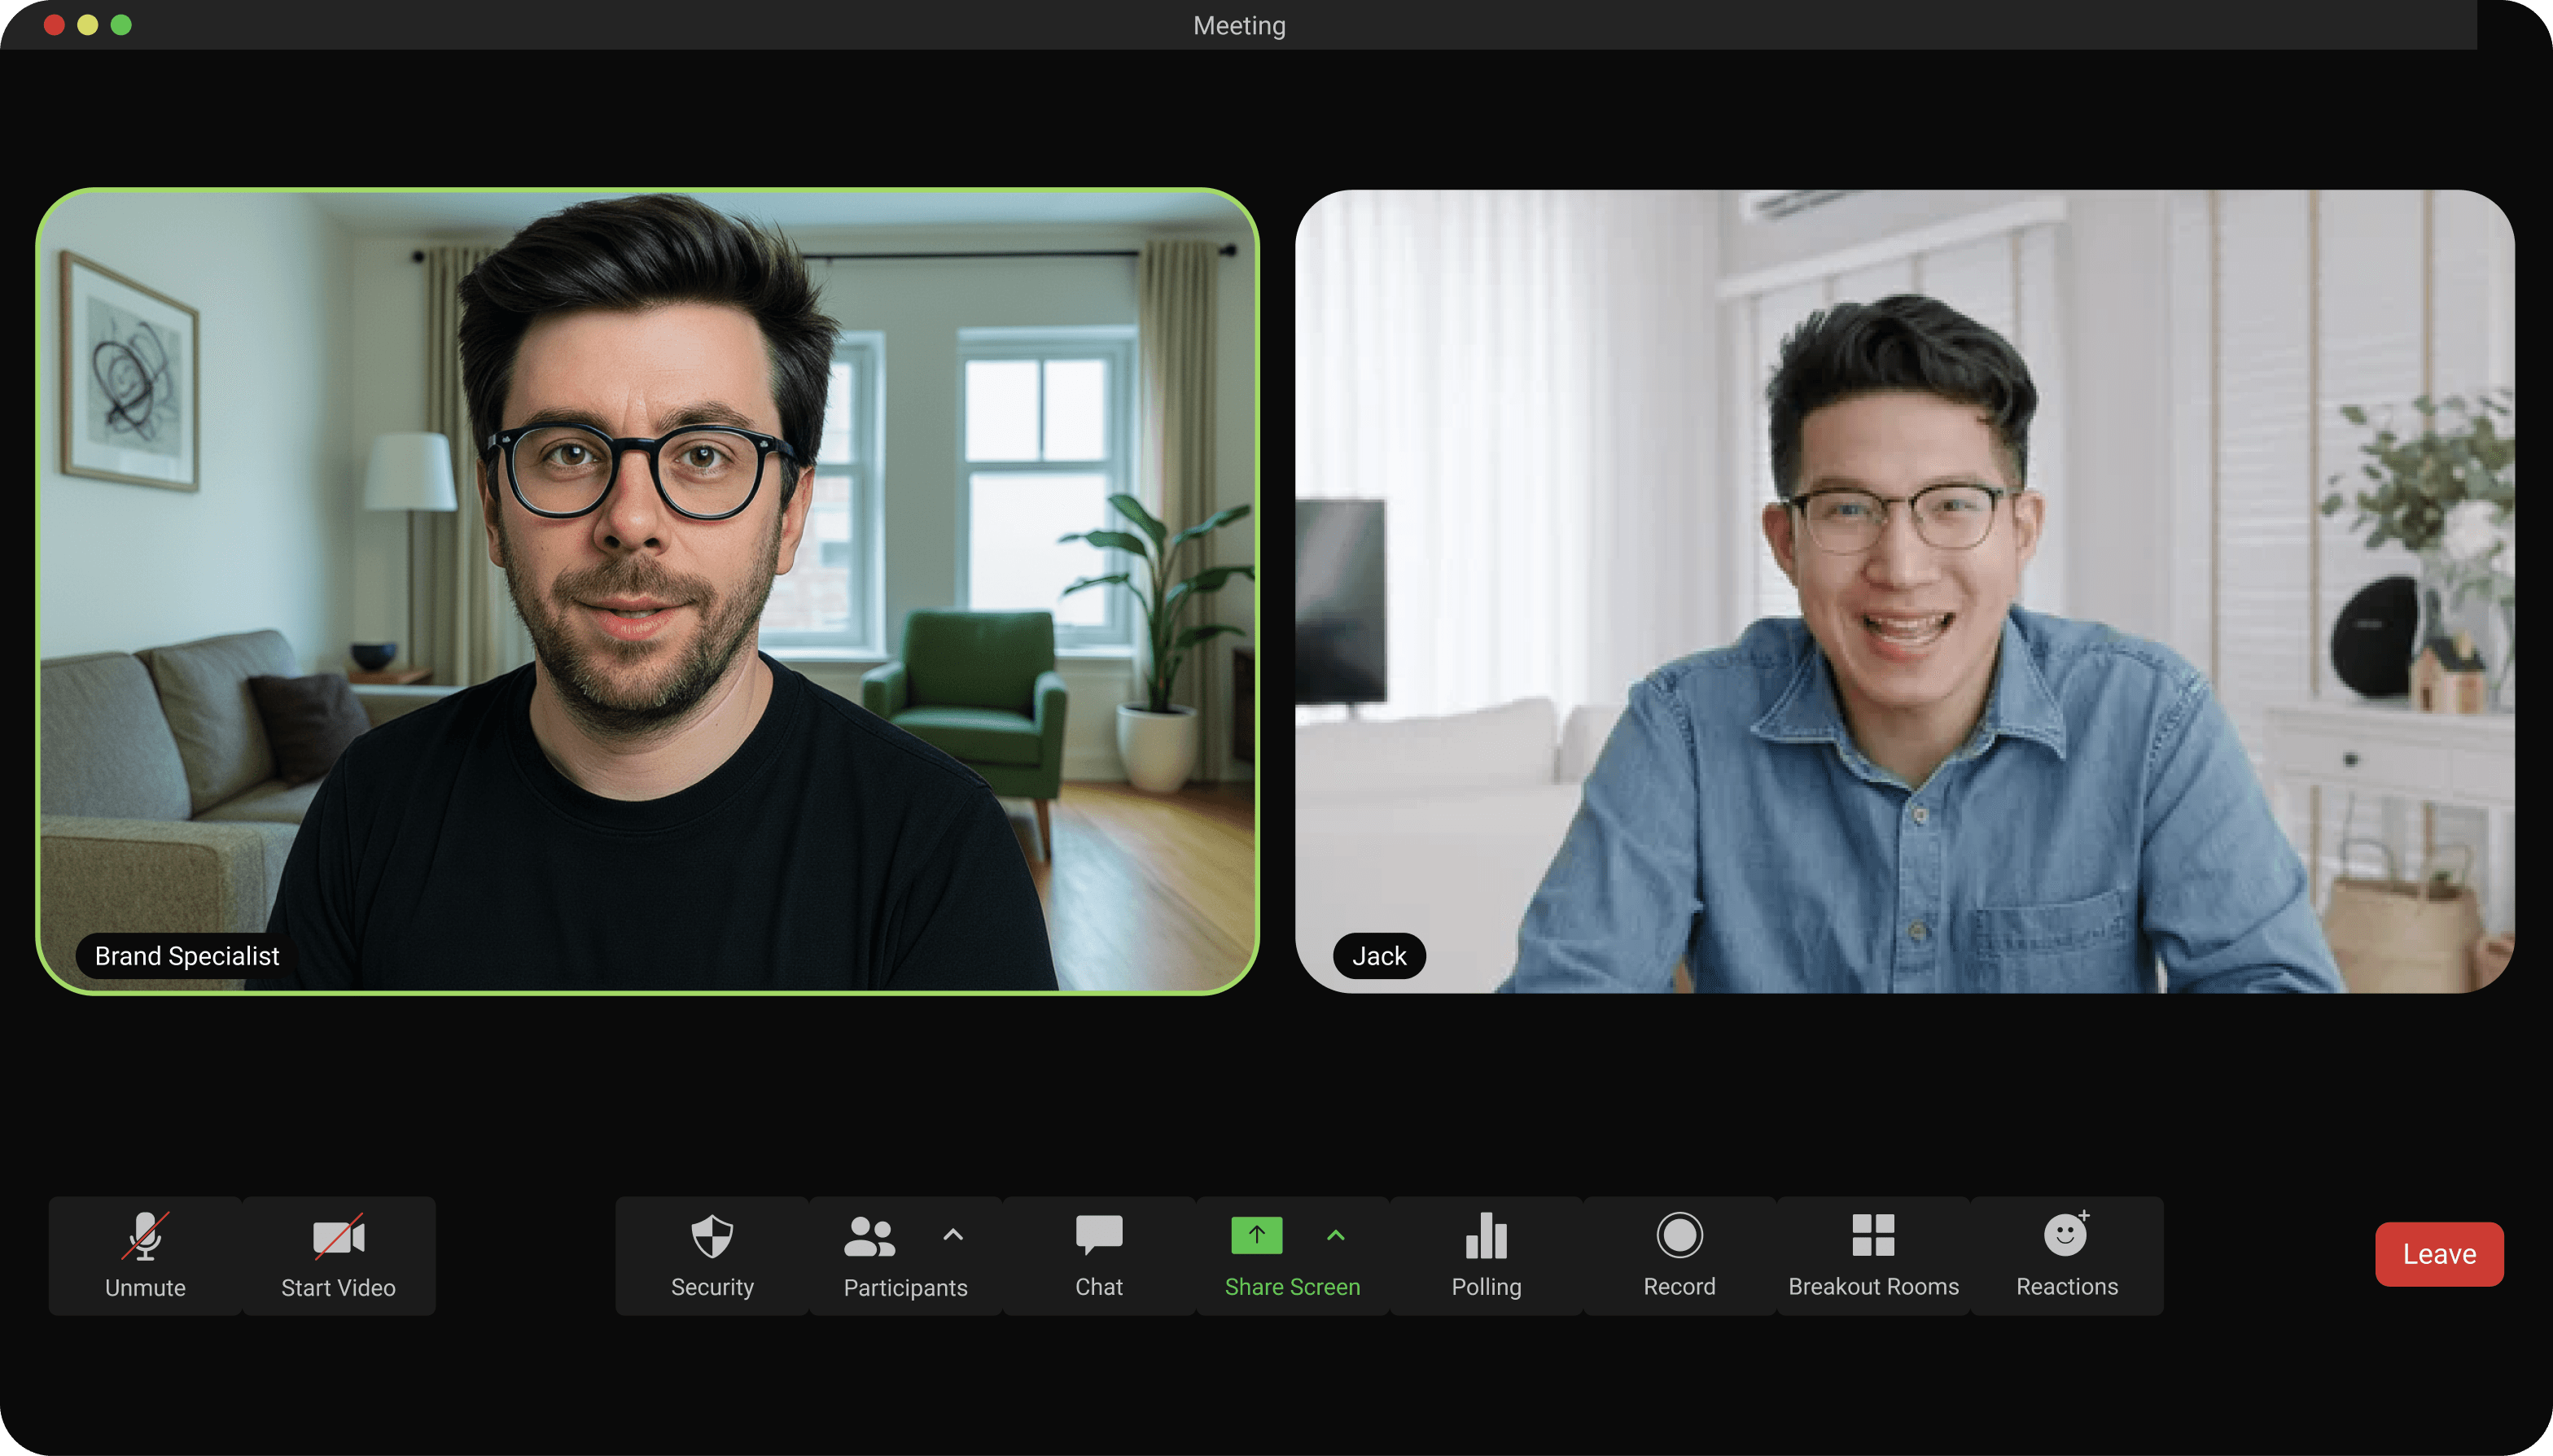Open Reactions smiley icon
Viewport: 2553px width, 1456px height.
2066,1254
